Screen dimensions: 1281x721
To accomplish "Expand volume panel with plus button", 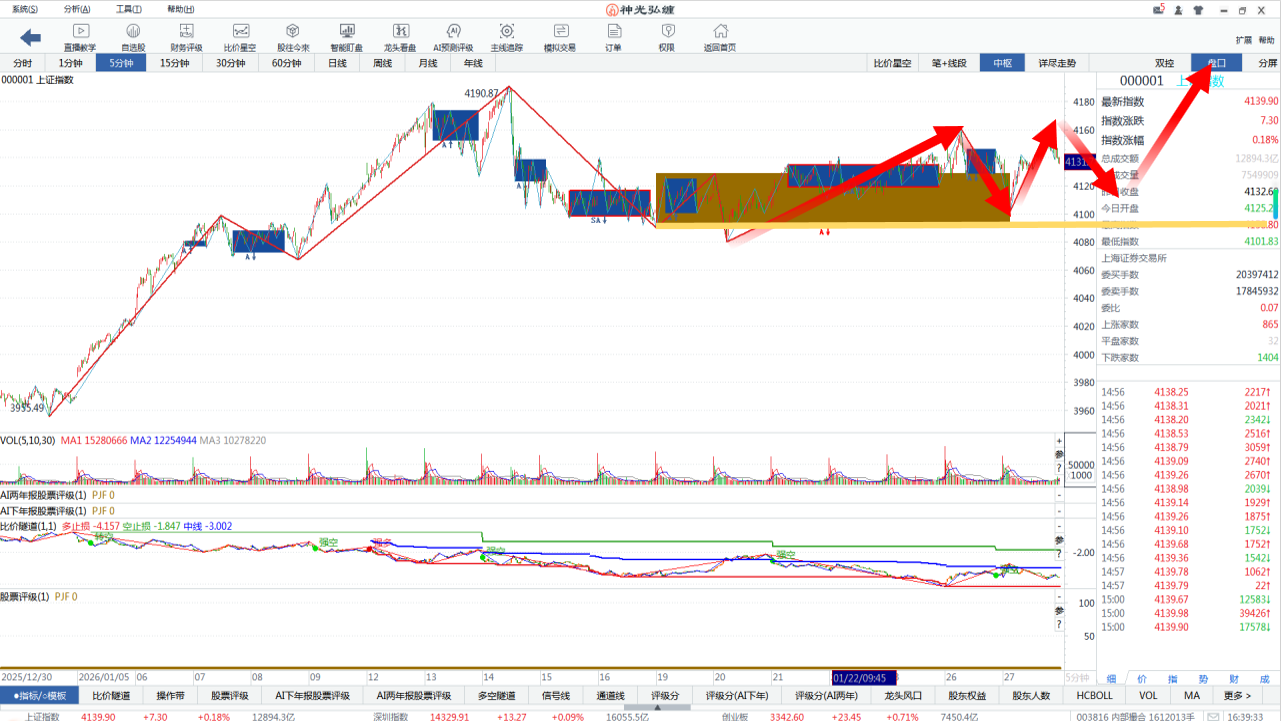I will 1059,441.
